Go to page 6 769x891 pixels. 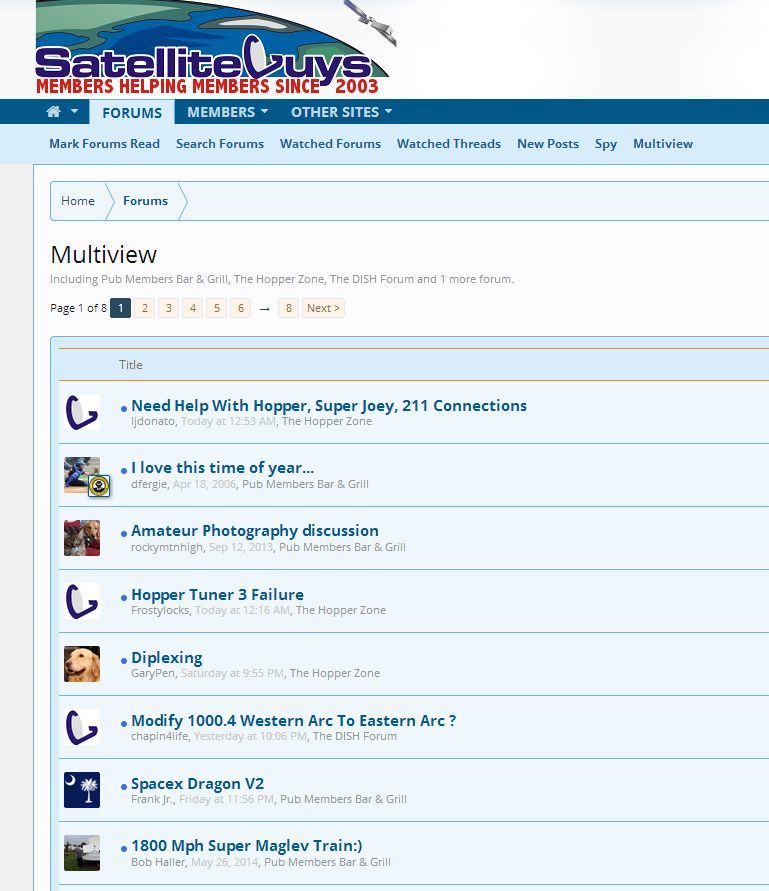click(x=240, y=308)
